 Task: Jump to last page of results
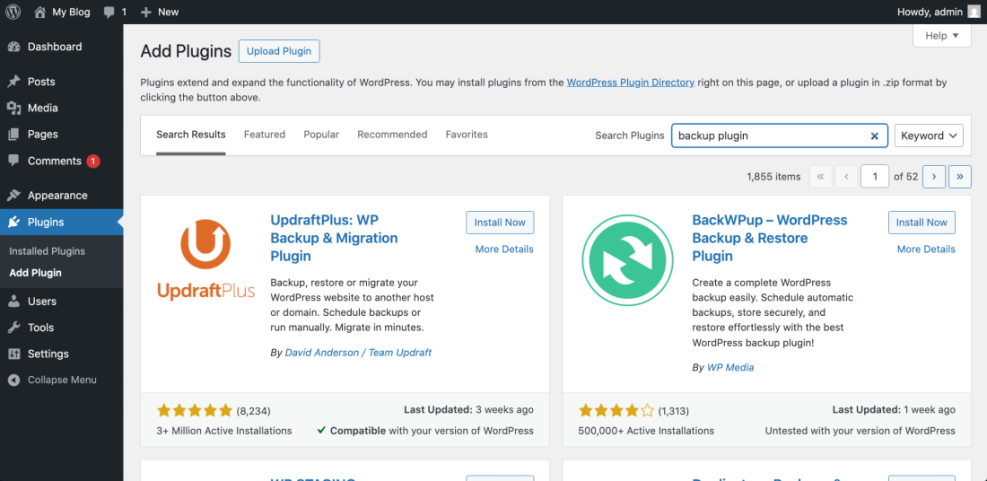pyautogui.click(x=960, y=177)
